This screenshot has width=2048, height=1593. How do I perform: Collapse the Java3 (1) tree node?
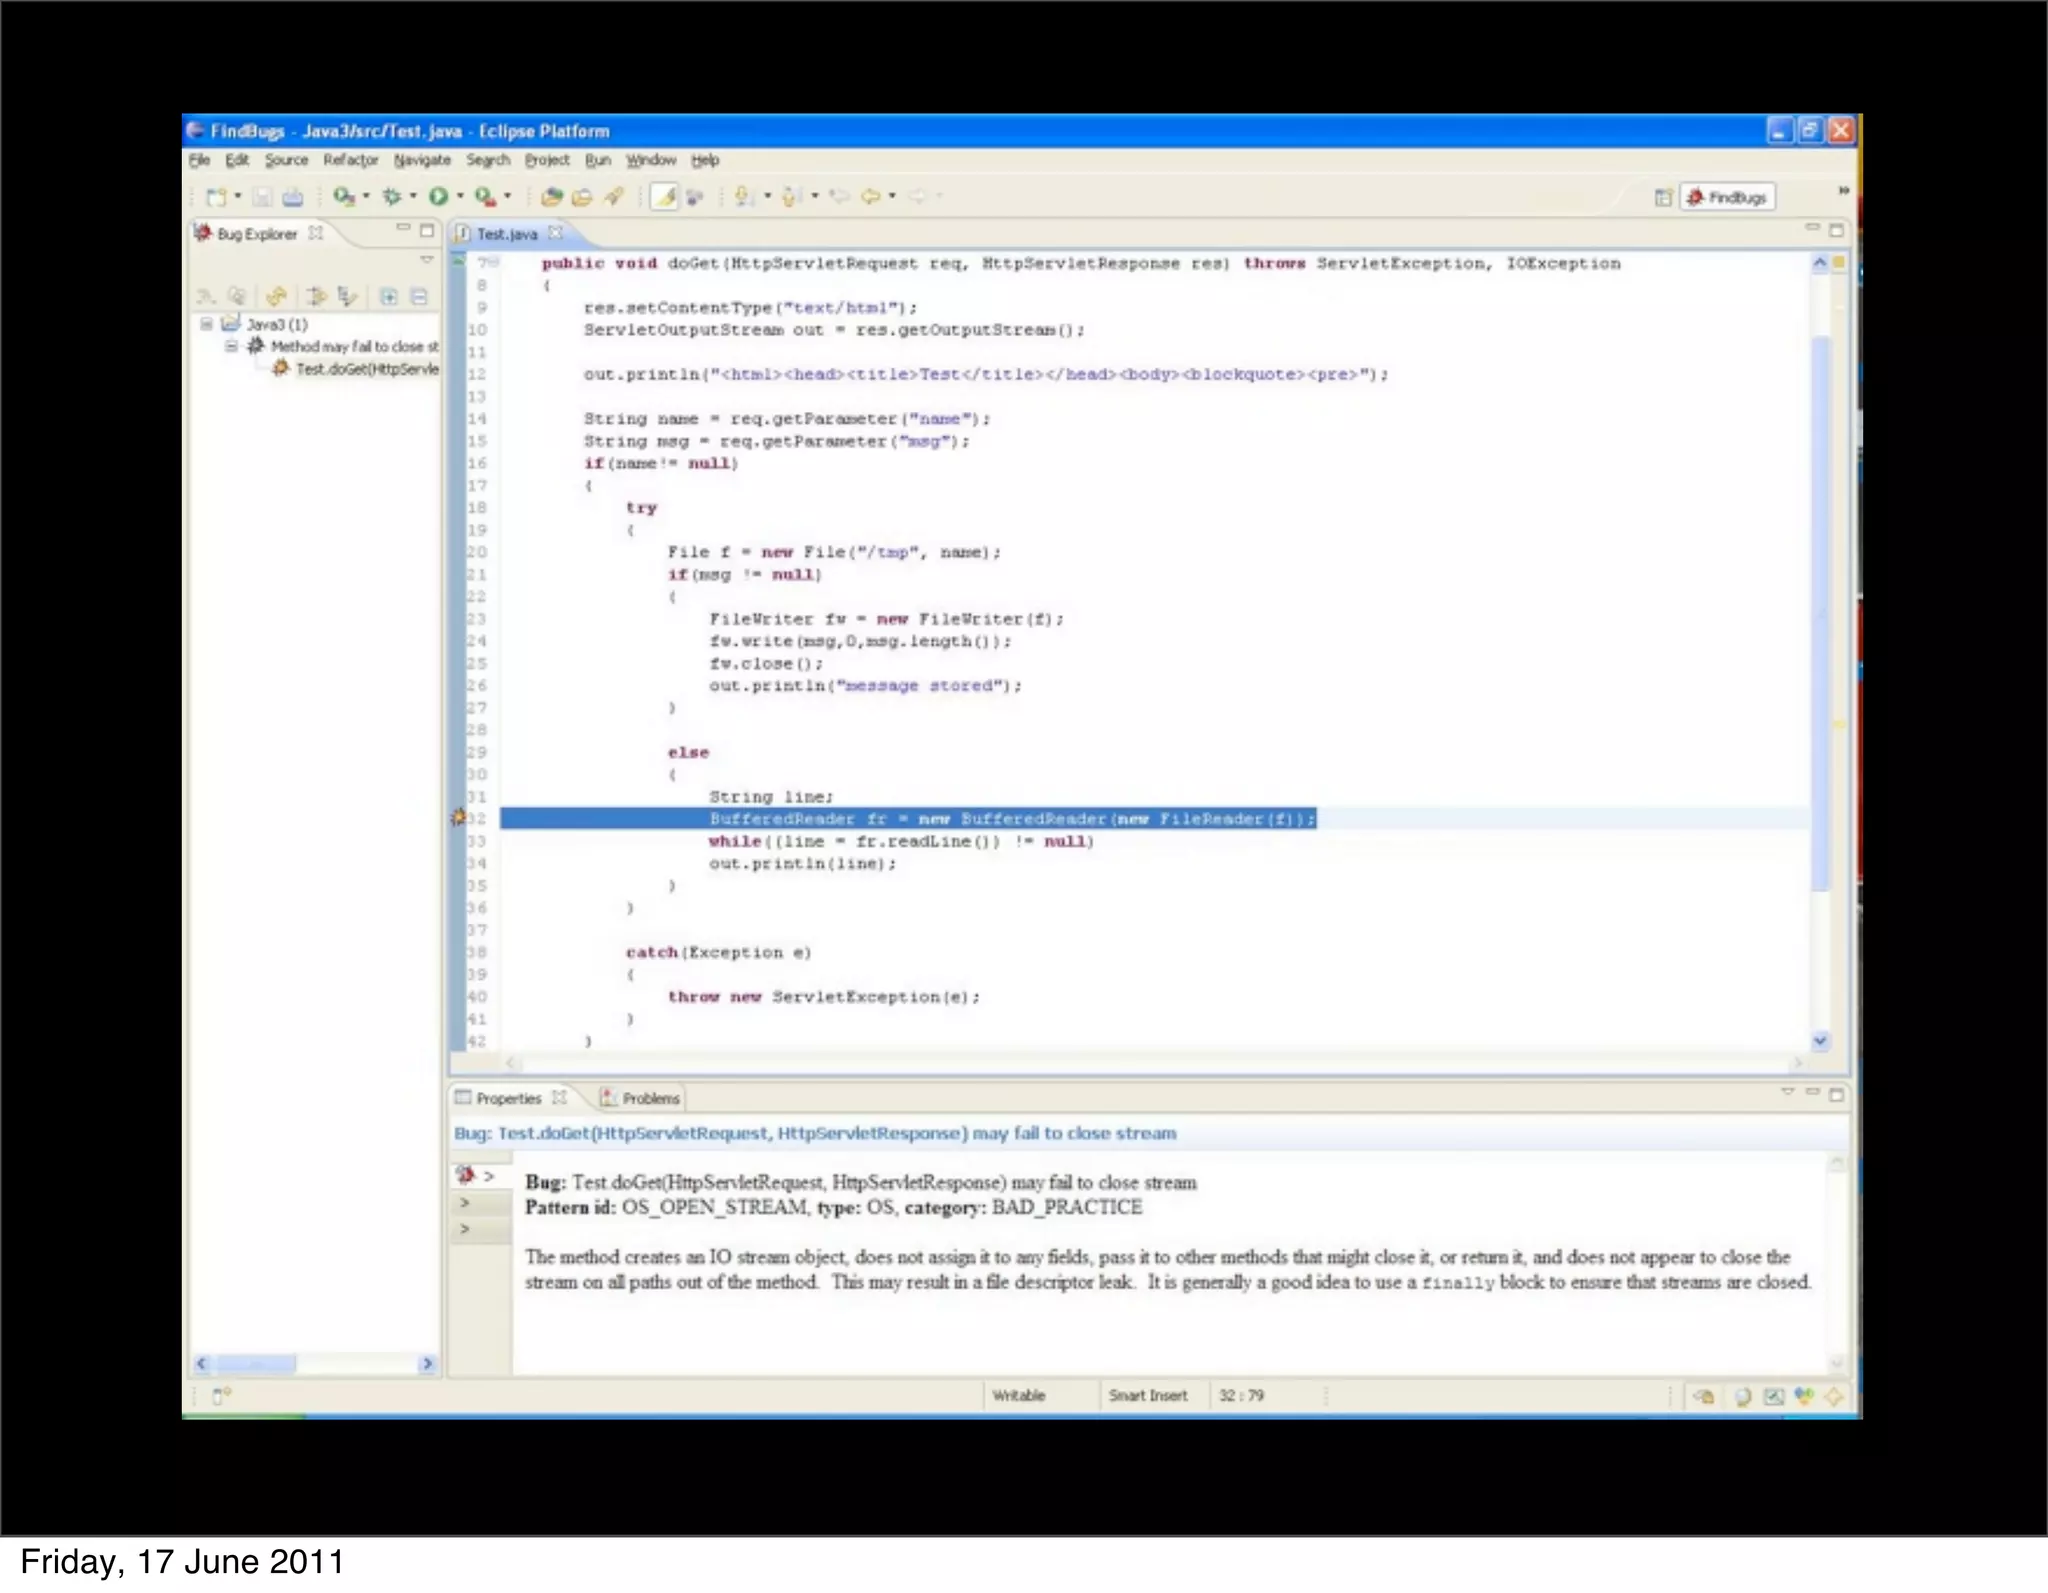206,324
